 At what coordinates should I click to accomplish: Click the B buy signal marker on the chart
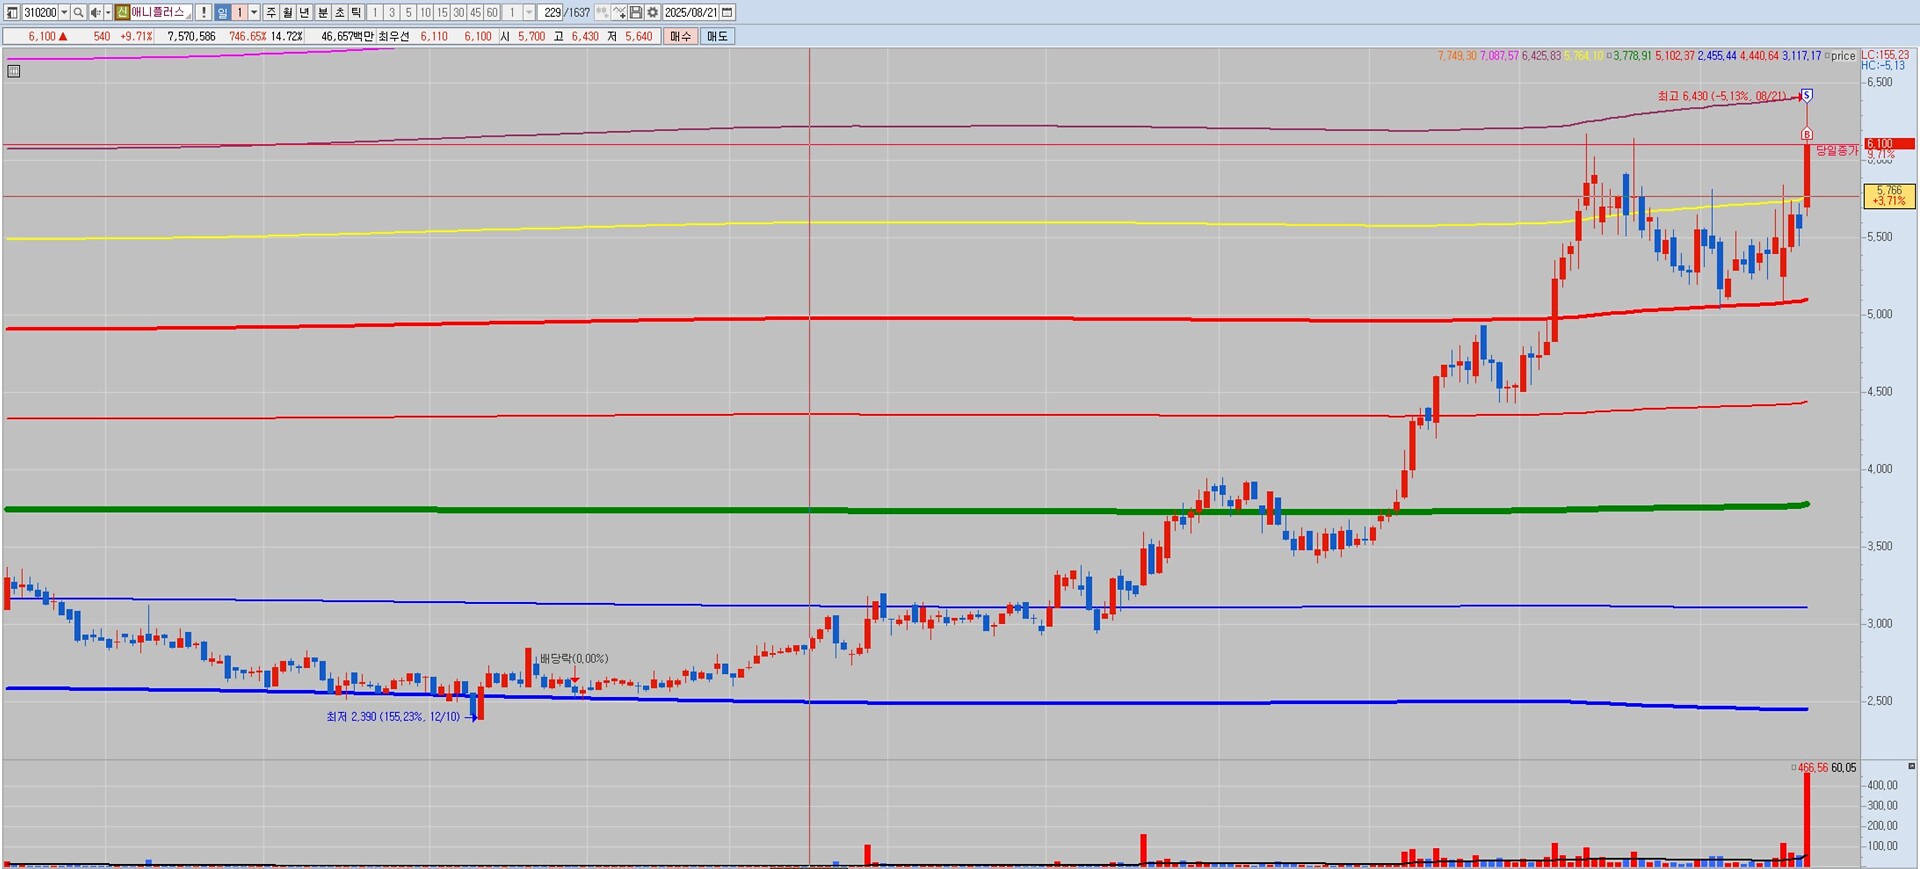click(1807, 134)
